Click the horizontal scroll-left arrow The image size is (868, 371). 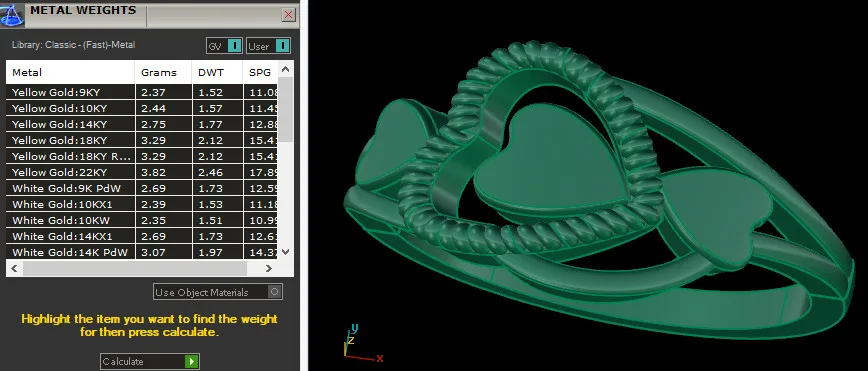pyautogui.click(x=14, y=268)
